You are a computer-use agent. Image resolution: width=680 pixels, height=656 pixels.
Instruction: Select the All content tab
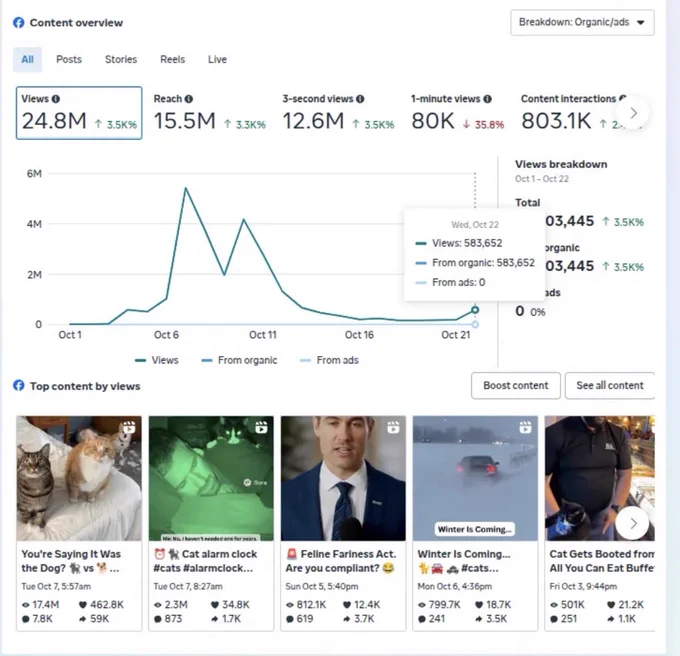point(27,59)
